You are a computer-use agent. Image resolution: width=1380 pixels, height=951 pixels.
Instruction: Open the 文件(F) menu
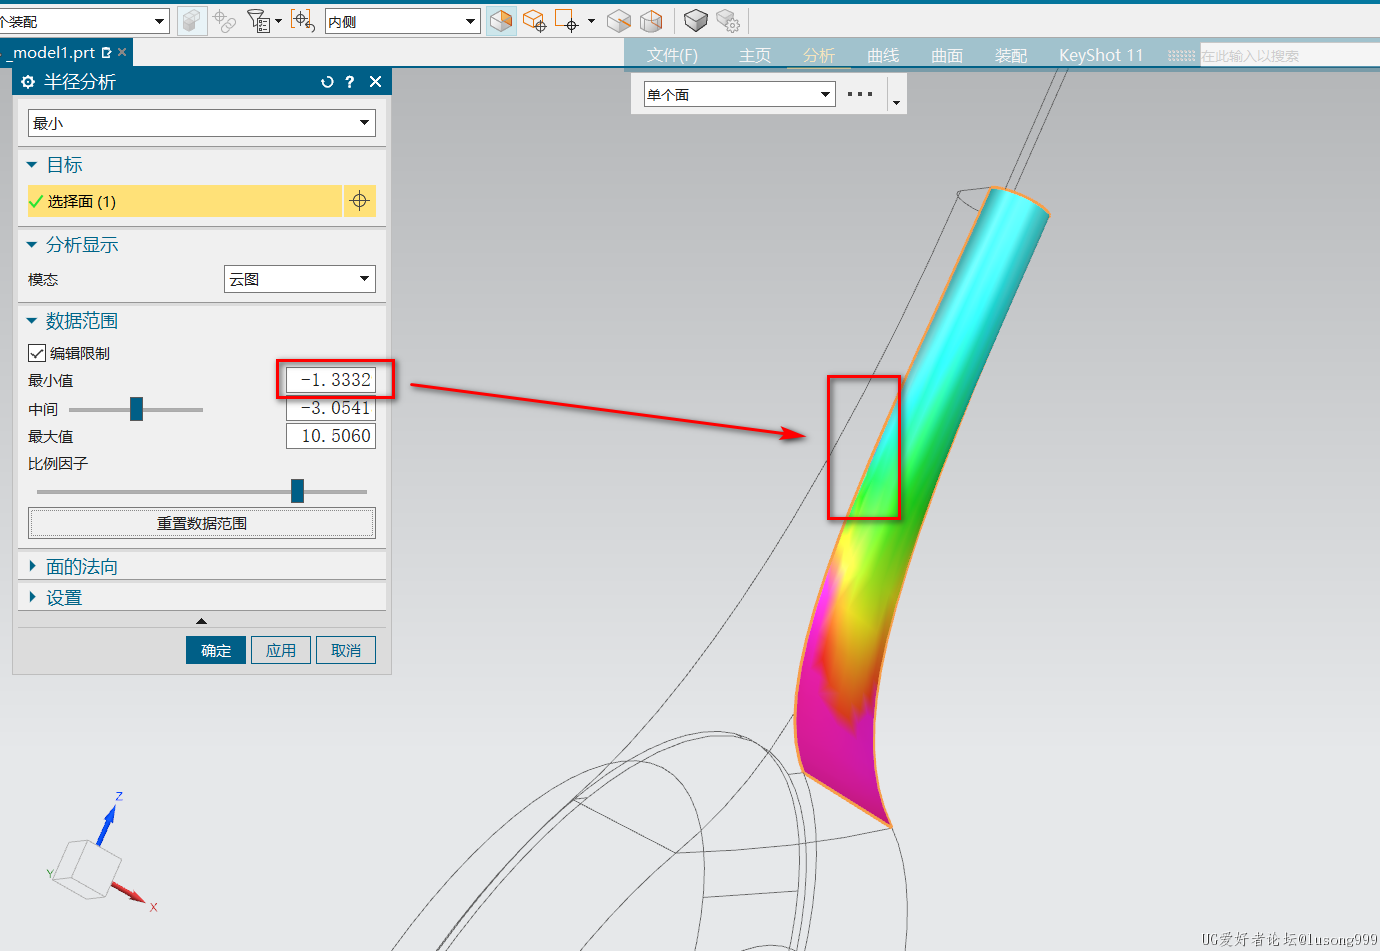click(672, 55)
